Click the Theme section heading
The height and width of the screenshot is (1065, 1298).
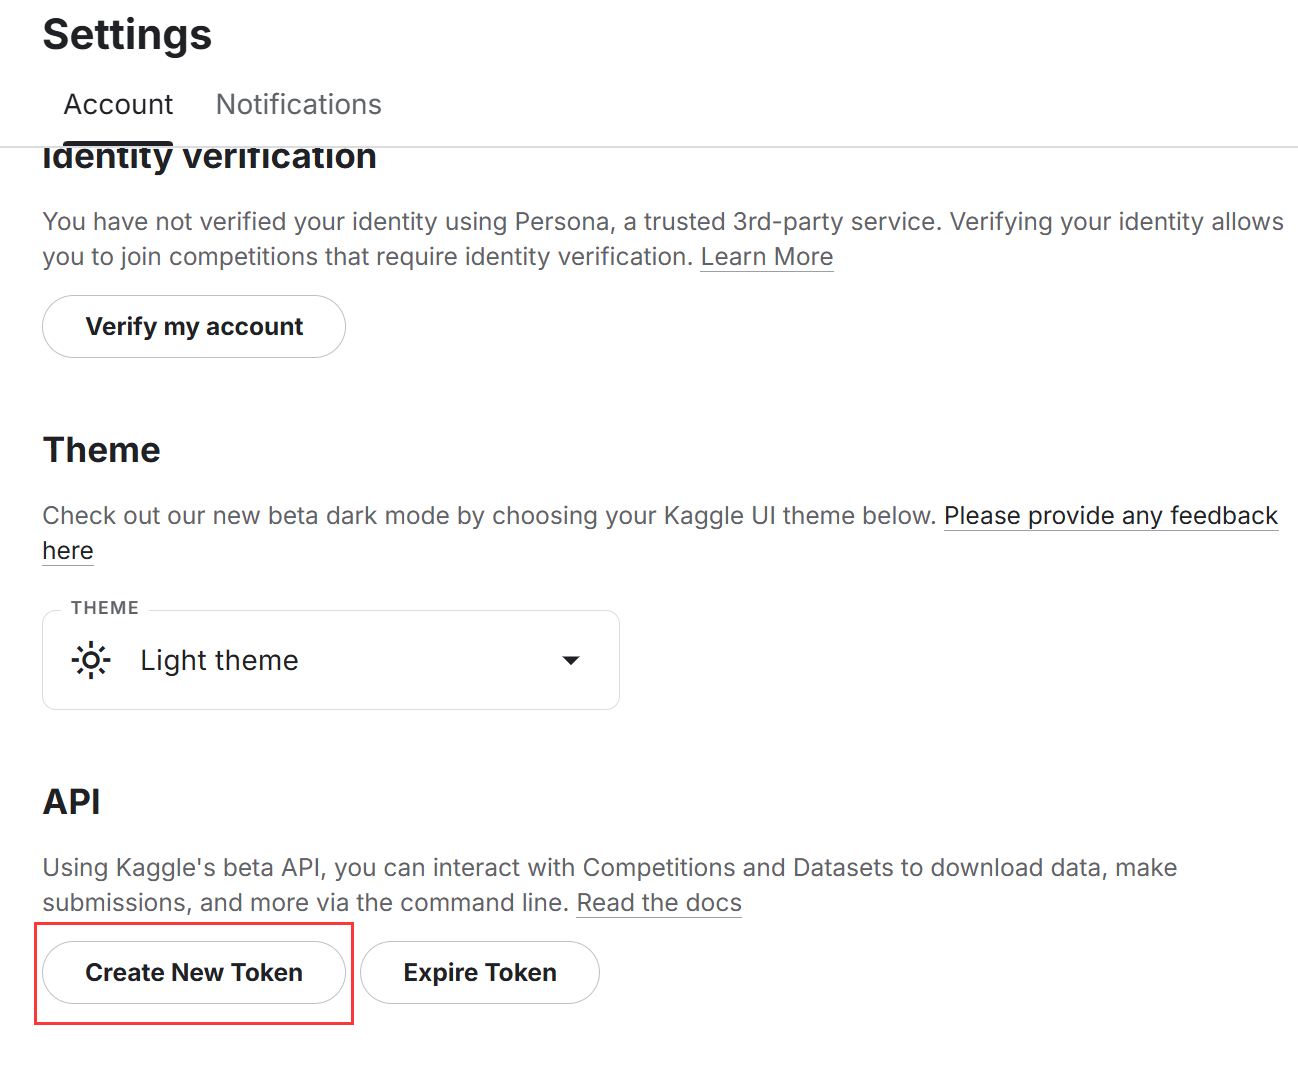pos(102,450)
